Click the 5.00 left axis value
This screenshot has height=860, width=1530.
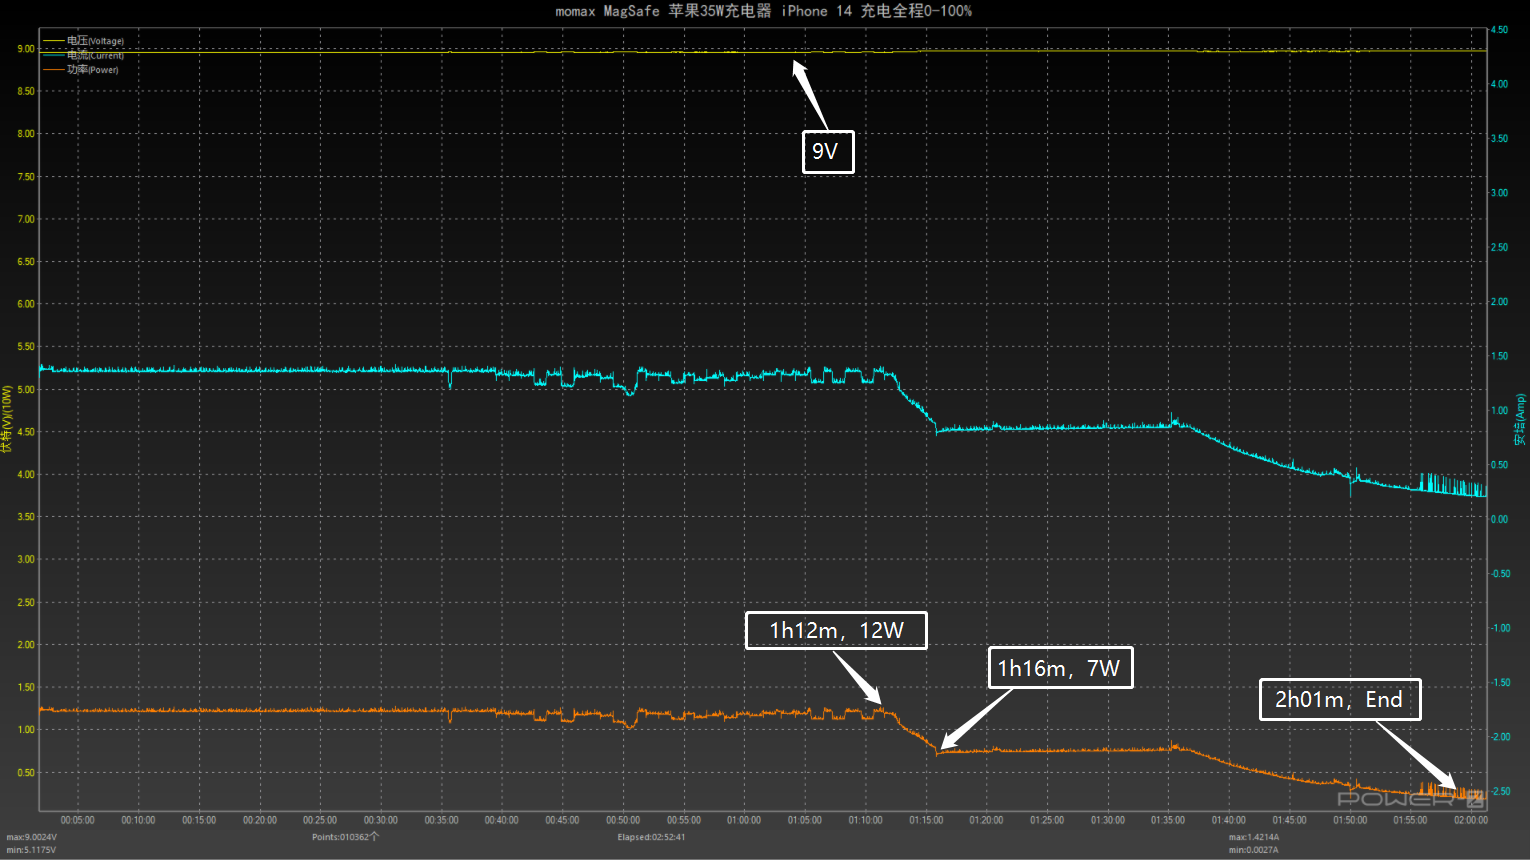pos(25,390)
